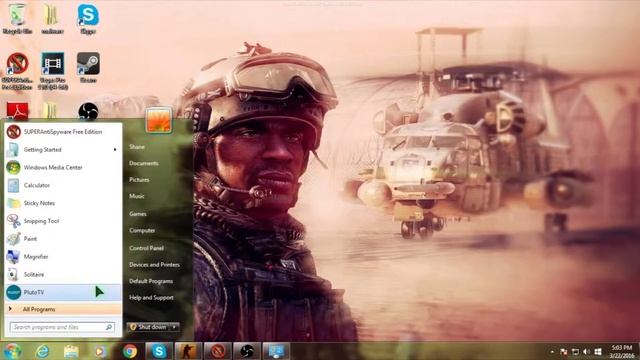Click the Search programs and files box
This screenshot has width=640, height=360.
[62, 327]
